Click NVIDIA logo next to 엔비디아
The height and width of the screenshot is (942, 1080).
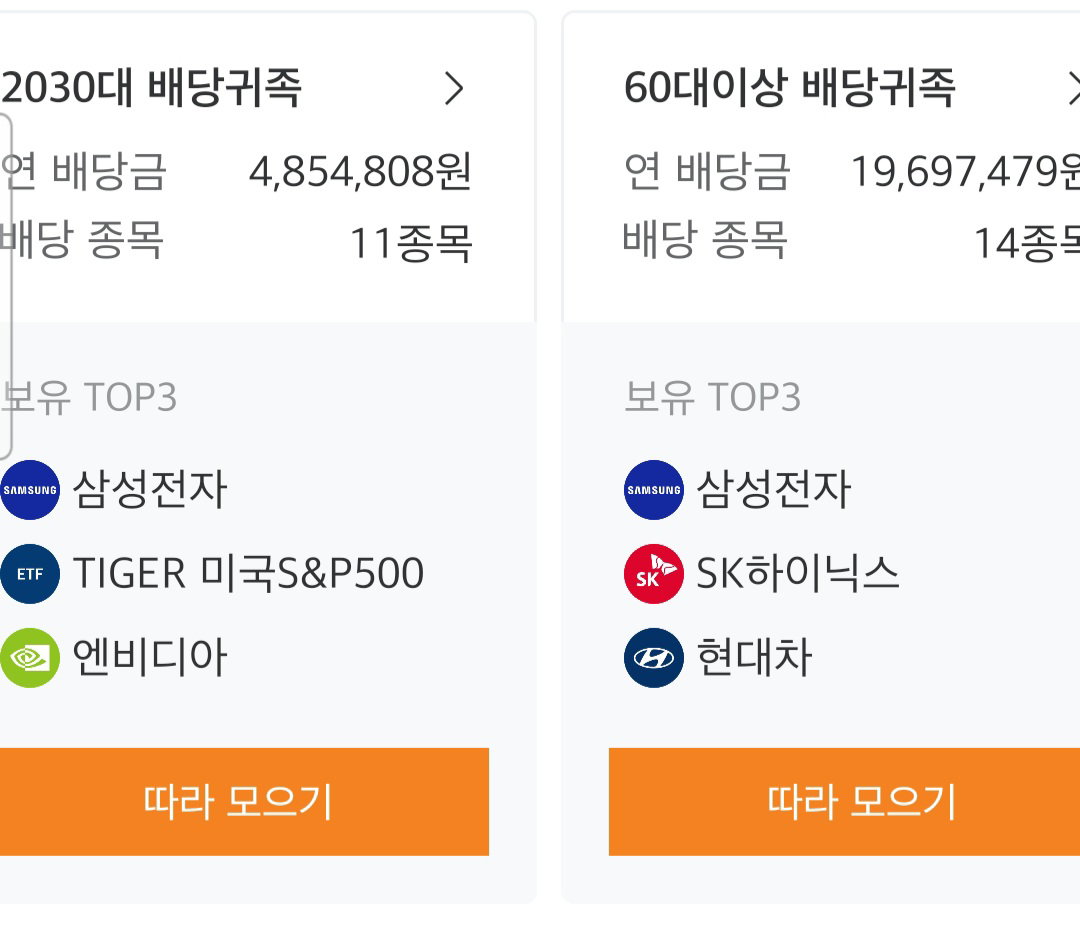[x=30, y=658]
